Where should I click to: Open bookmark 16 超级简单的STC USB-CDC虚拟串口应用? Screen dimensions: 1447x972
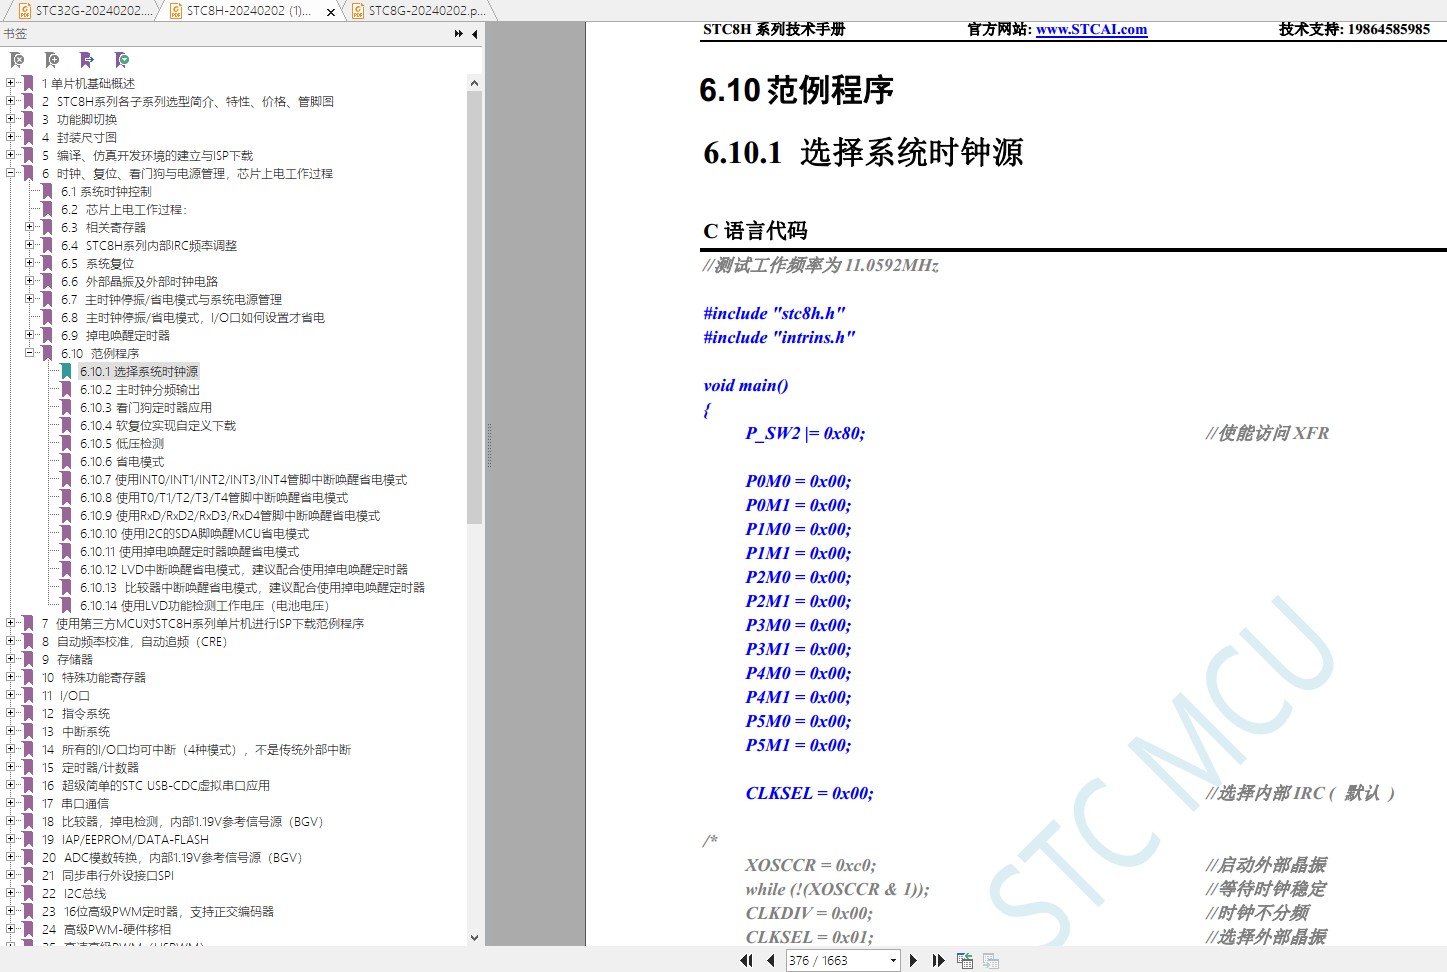(155, 786)
